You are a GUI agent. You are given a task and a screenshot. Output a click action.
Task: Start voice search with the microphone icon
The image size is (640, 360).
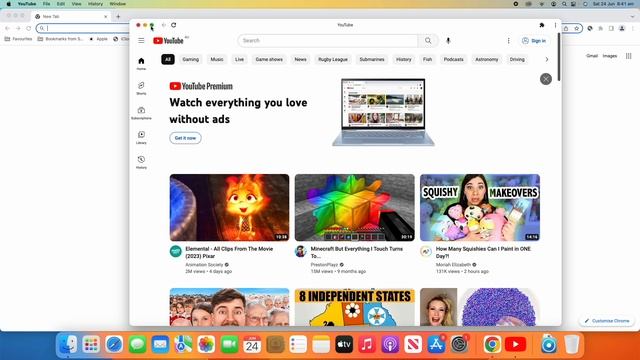click(x=448, y=41)
